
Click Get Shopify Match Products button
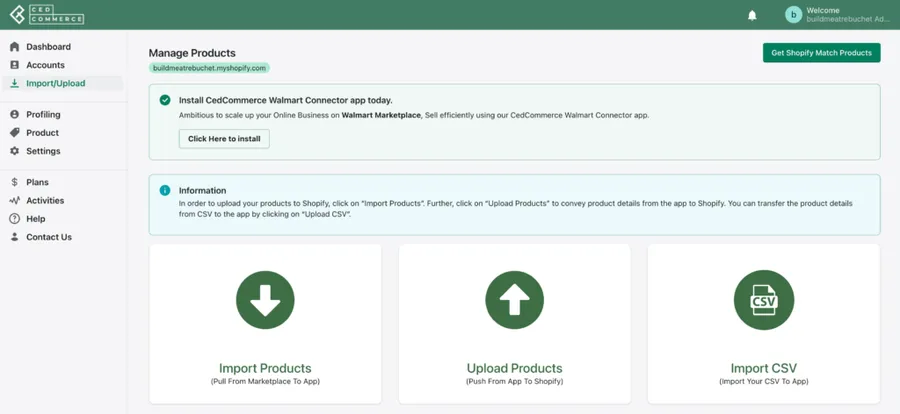821,52
